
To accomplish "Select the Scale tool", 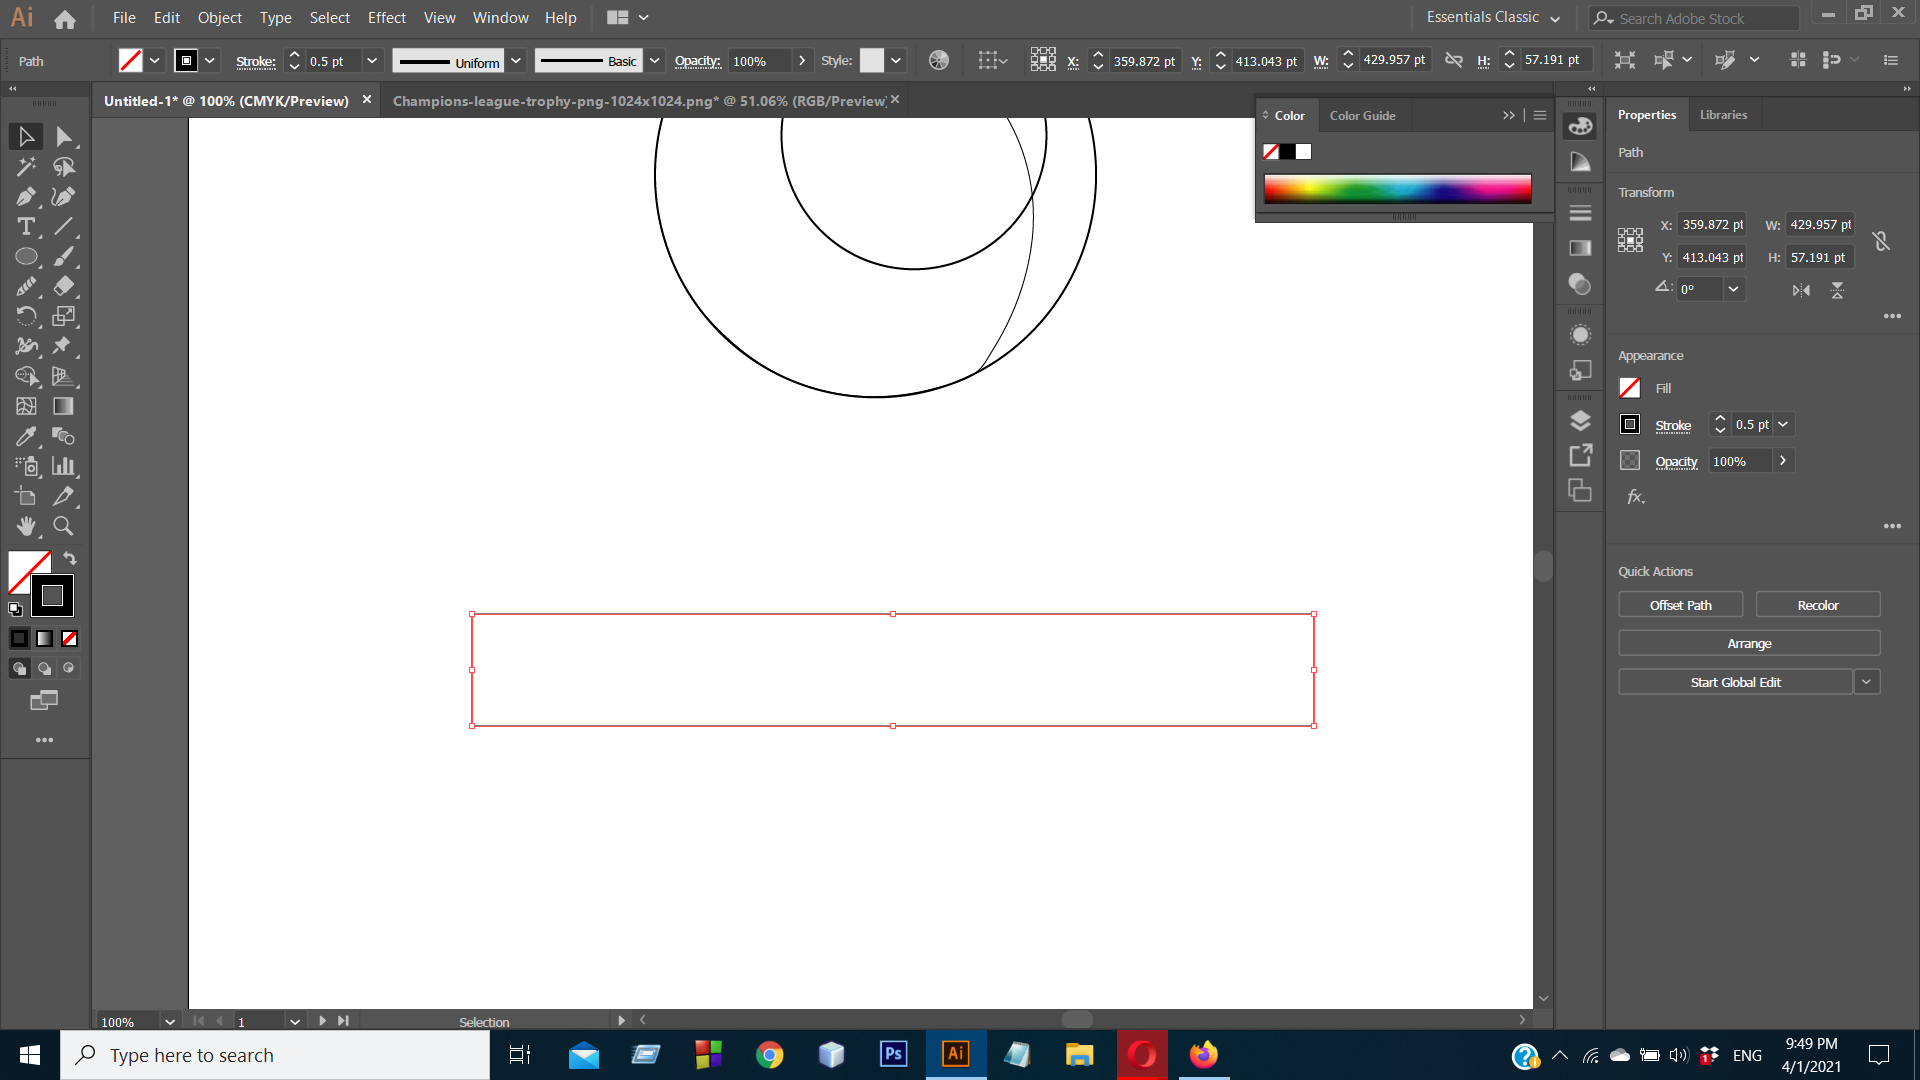I will click(64, 317).
